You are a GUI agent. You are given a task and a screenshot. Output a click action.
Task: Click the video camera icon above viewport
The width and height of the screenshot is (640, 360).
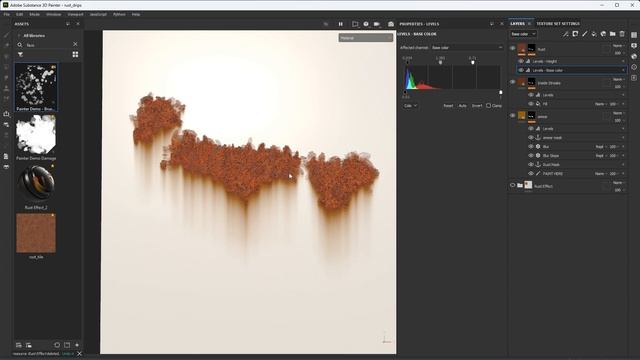[377, 24]
